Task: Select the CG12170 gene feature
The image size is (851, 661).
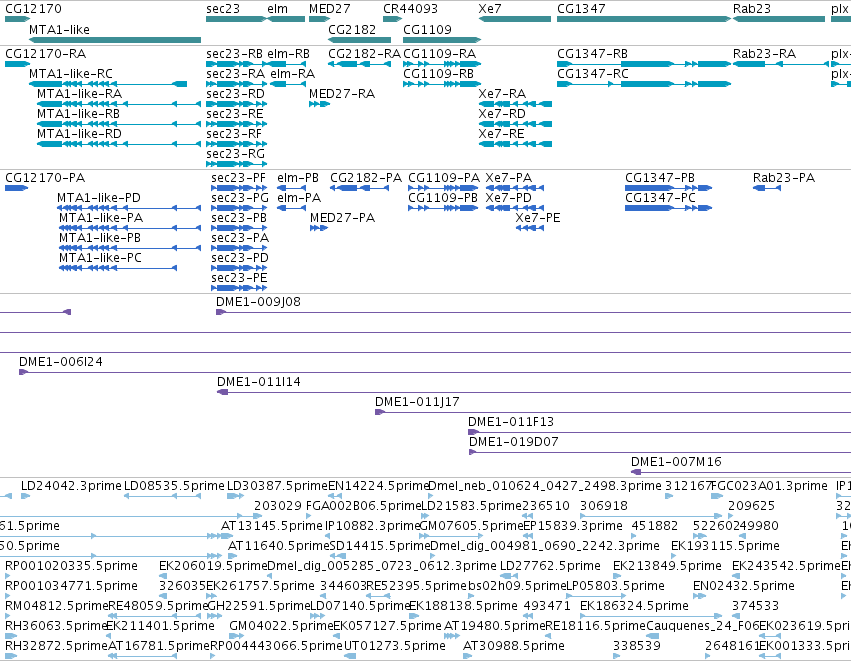Action: coord(17,19)
